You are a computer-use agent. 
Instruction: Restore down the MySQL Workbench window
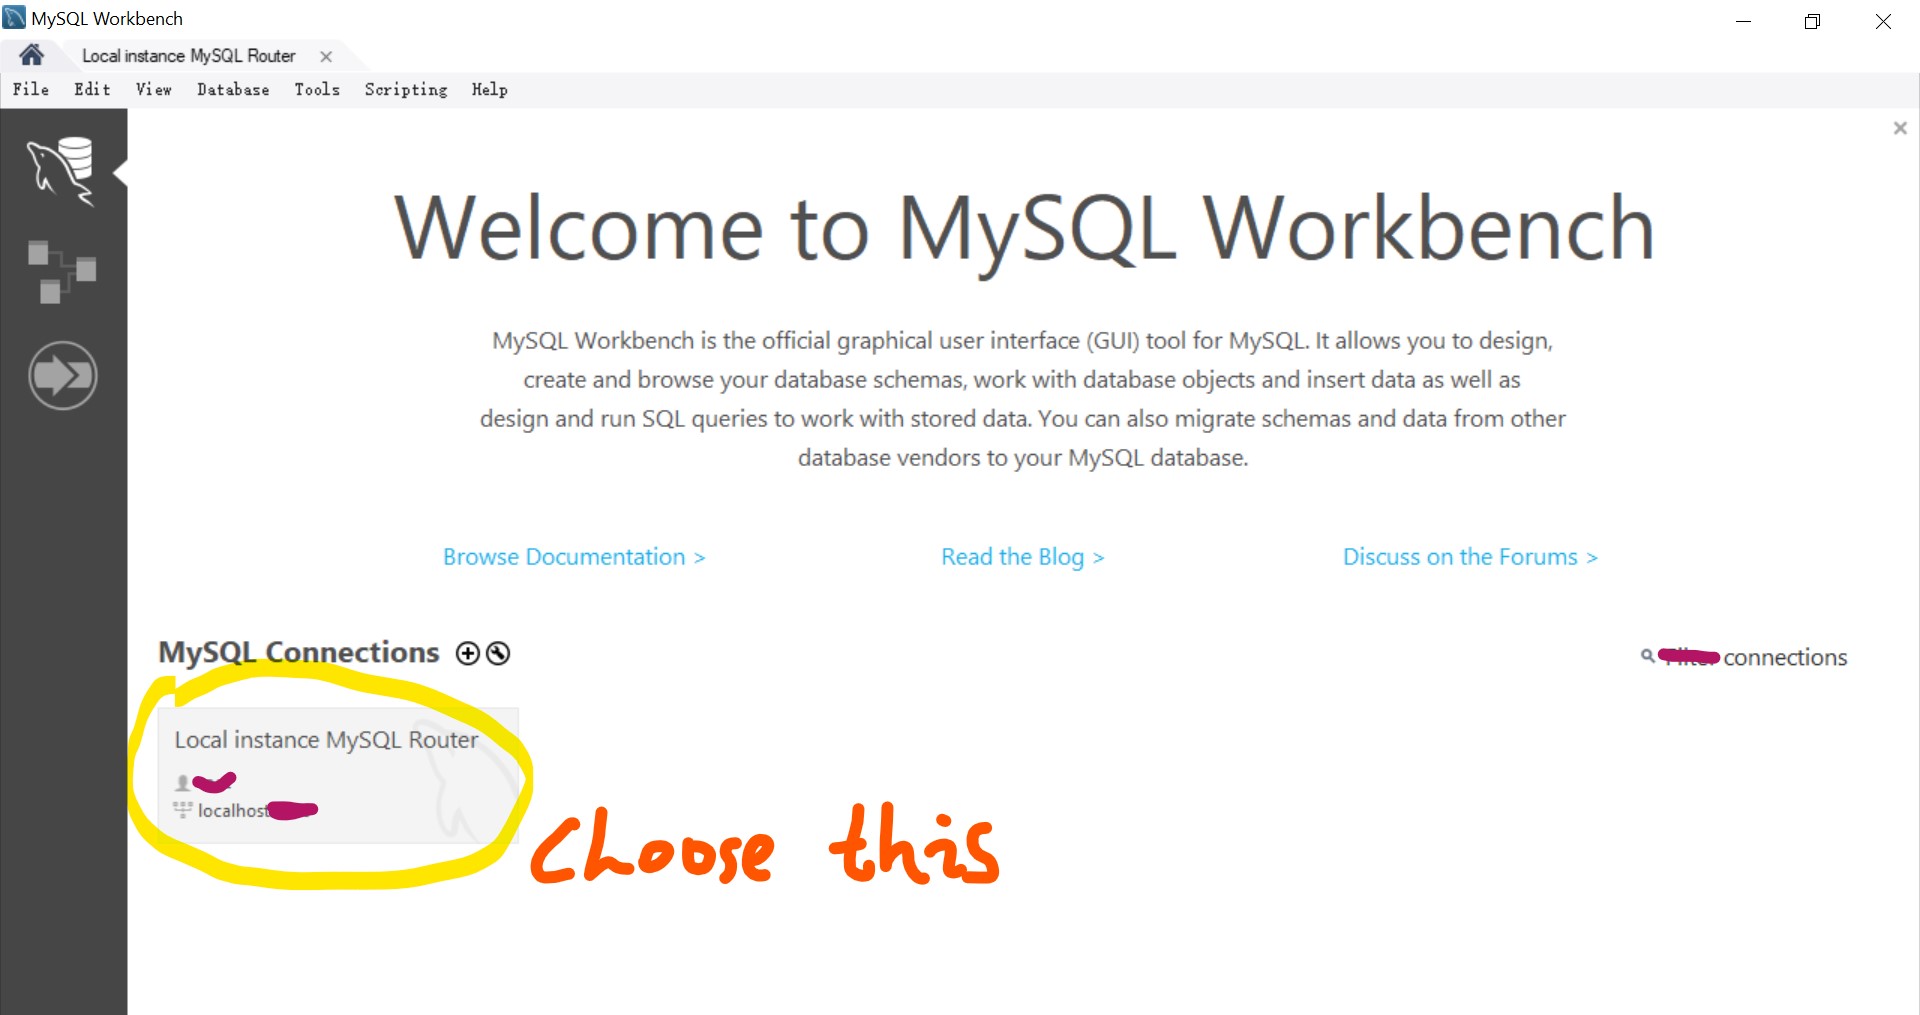[x=1812, y=21]
